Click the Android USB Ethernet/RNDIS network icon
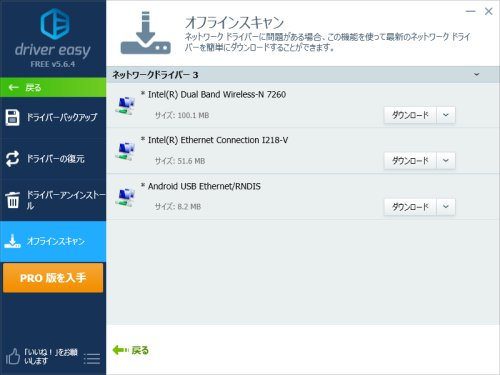The width and height of the screenshot is (500, 375). point(125,197)
